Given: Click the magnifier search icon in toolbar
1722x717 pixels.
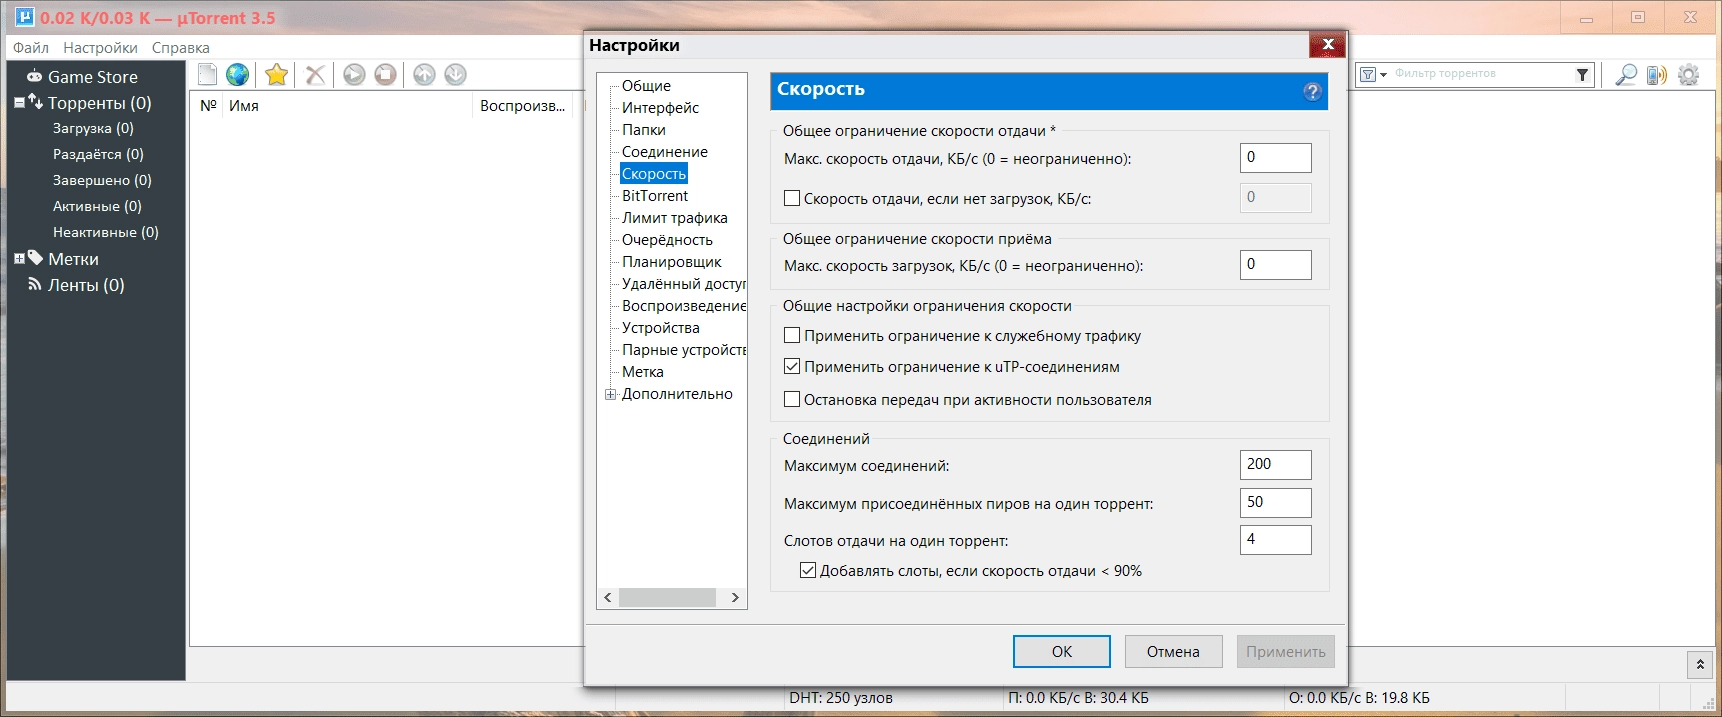Looking at the screenshot, I should [x=1626, y=74].
